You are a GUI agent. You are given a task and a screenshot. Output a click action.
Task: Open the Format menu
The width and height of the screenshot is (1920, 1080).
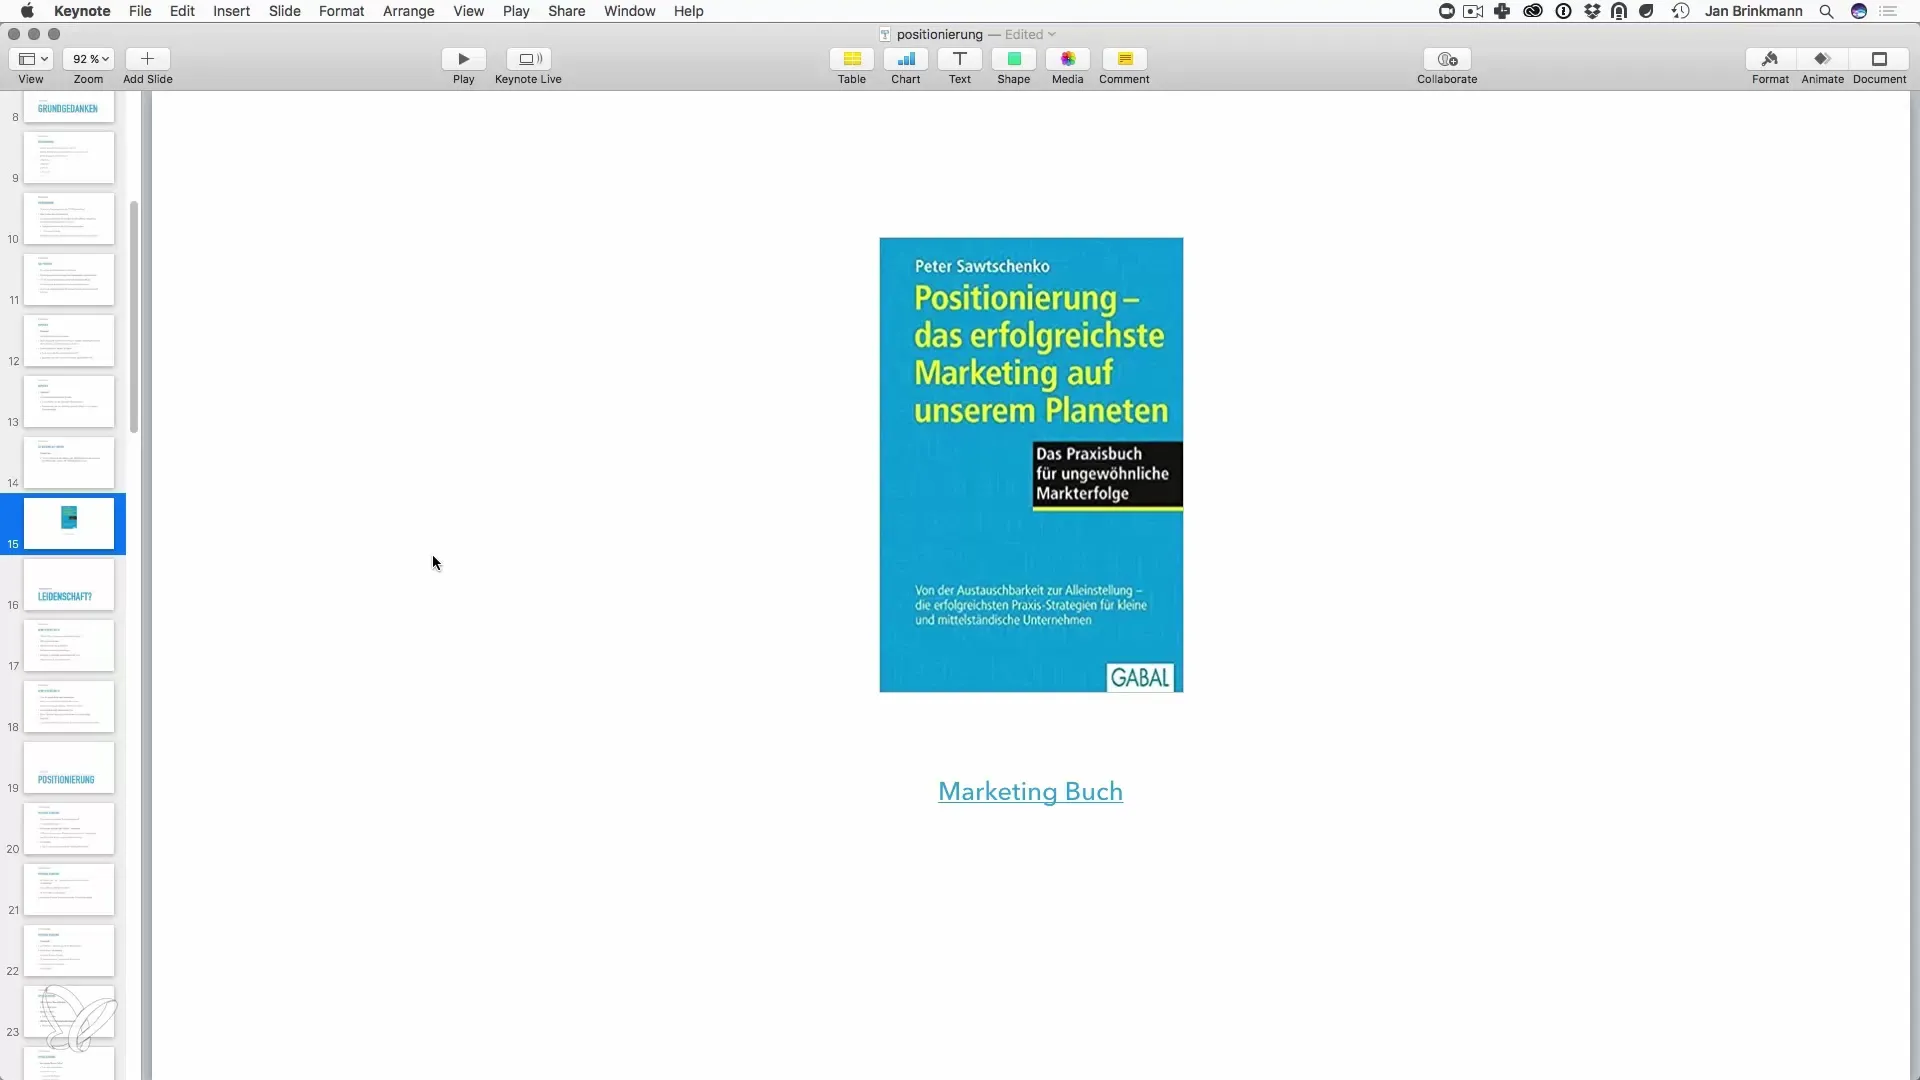pyautogui.click(x=342, y=11)
